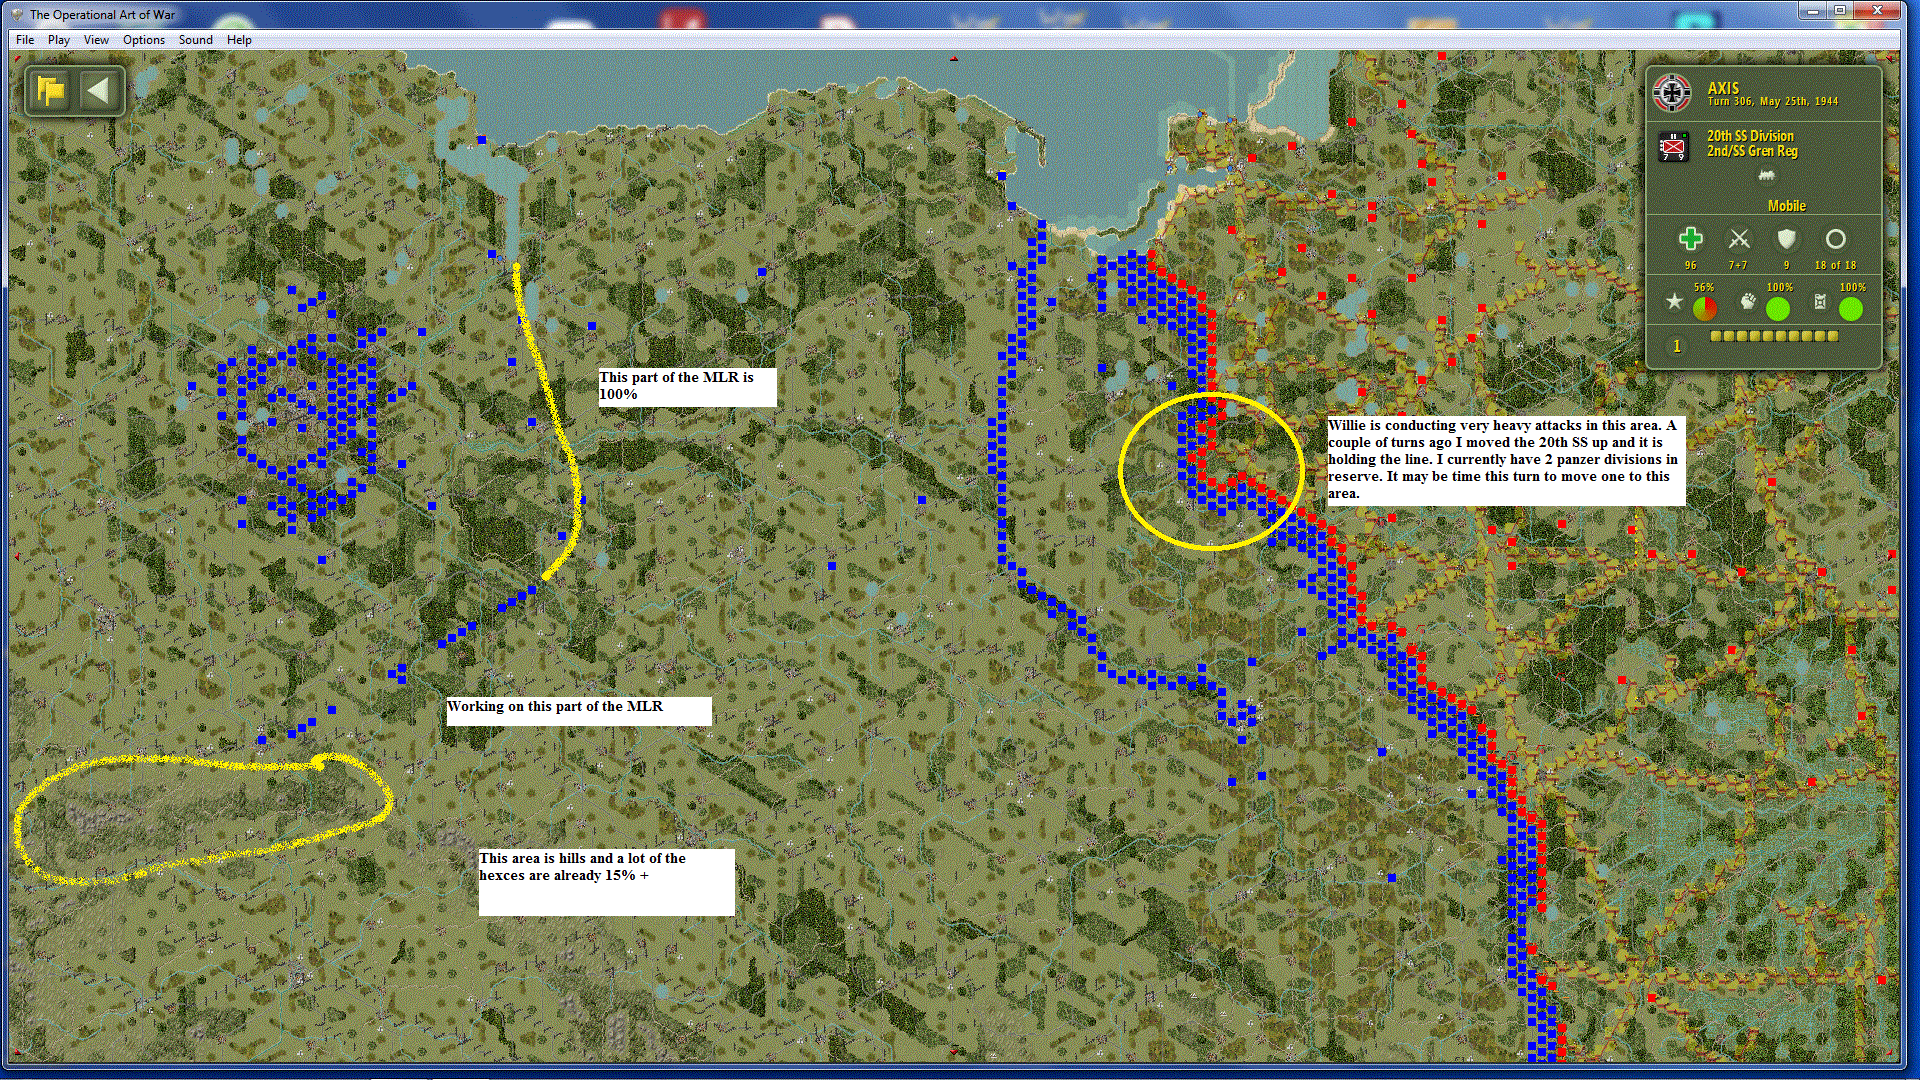Select the 20th SS Division unit counter
The height and width of the screenshot is (1080, 1920).
click(1672, 146)
